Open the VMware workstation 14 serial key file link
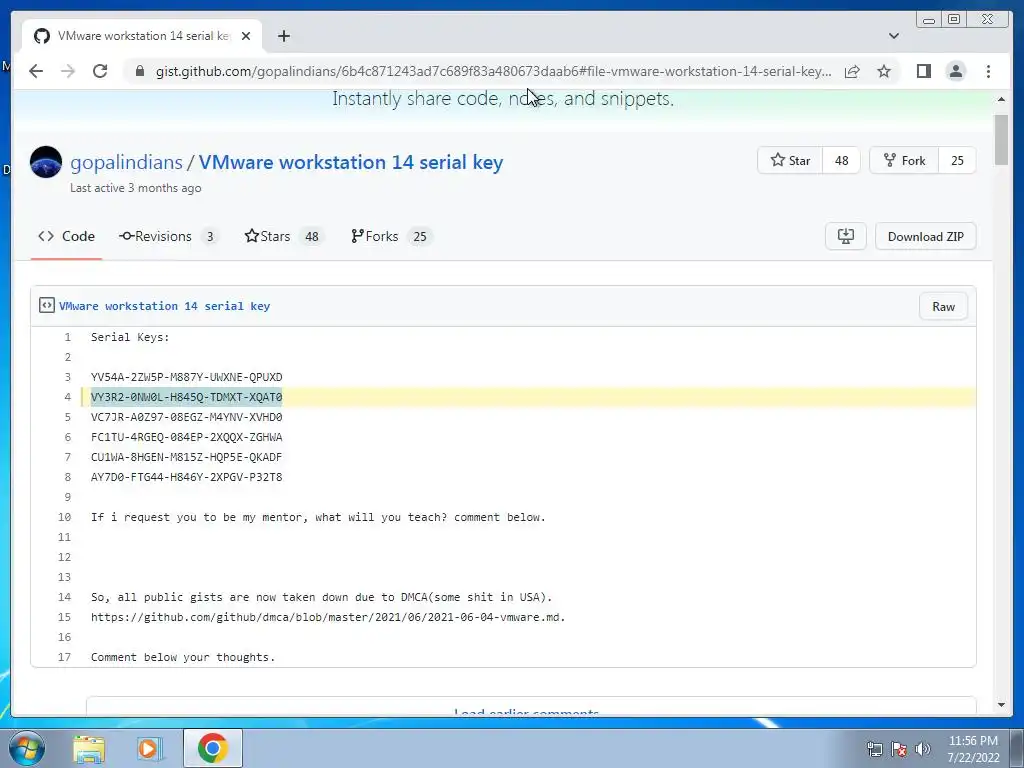 click(x=165, y=306)
